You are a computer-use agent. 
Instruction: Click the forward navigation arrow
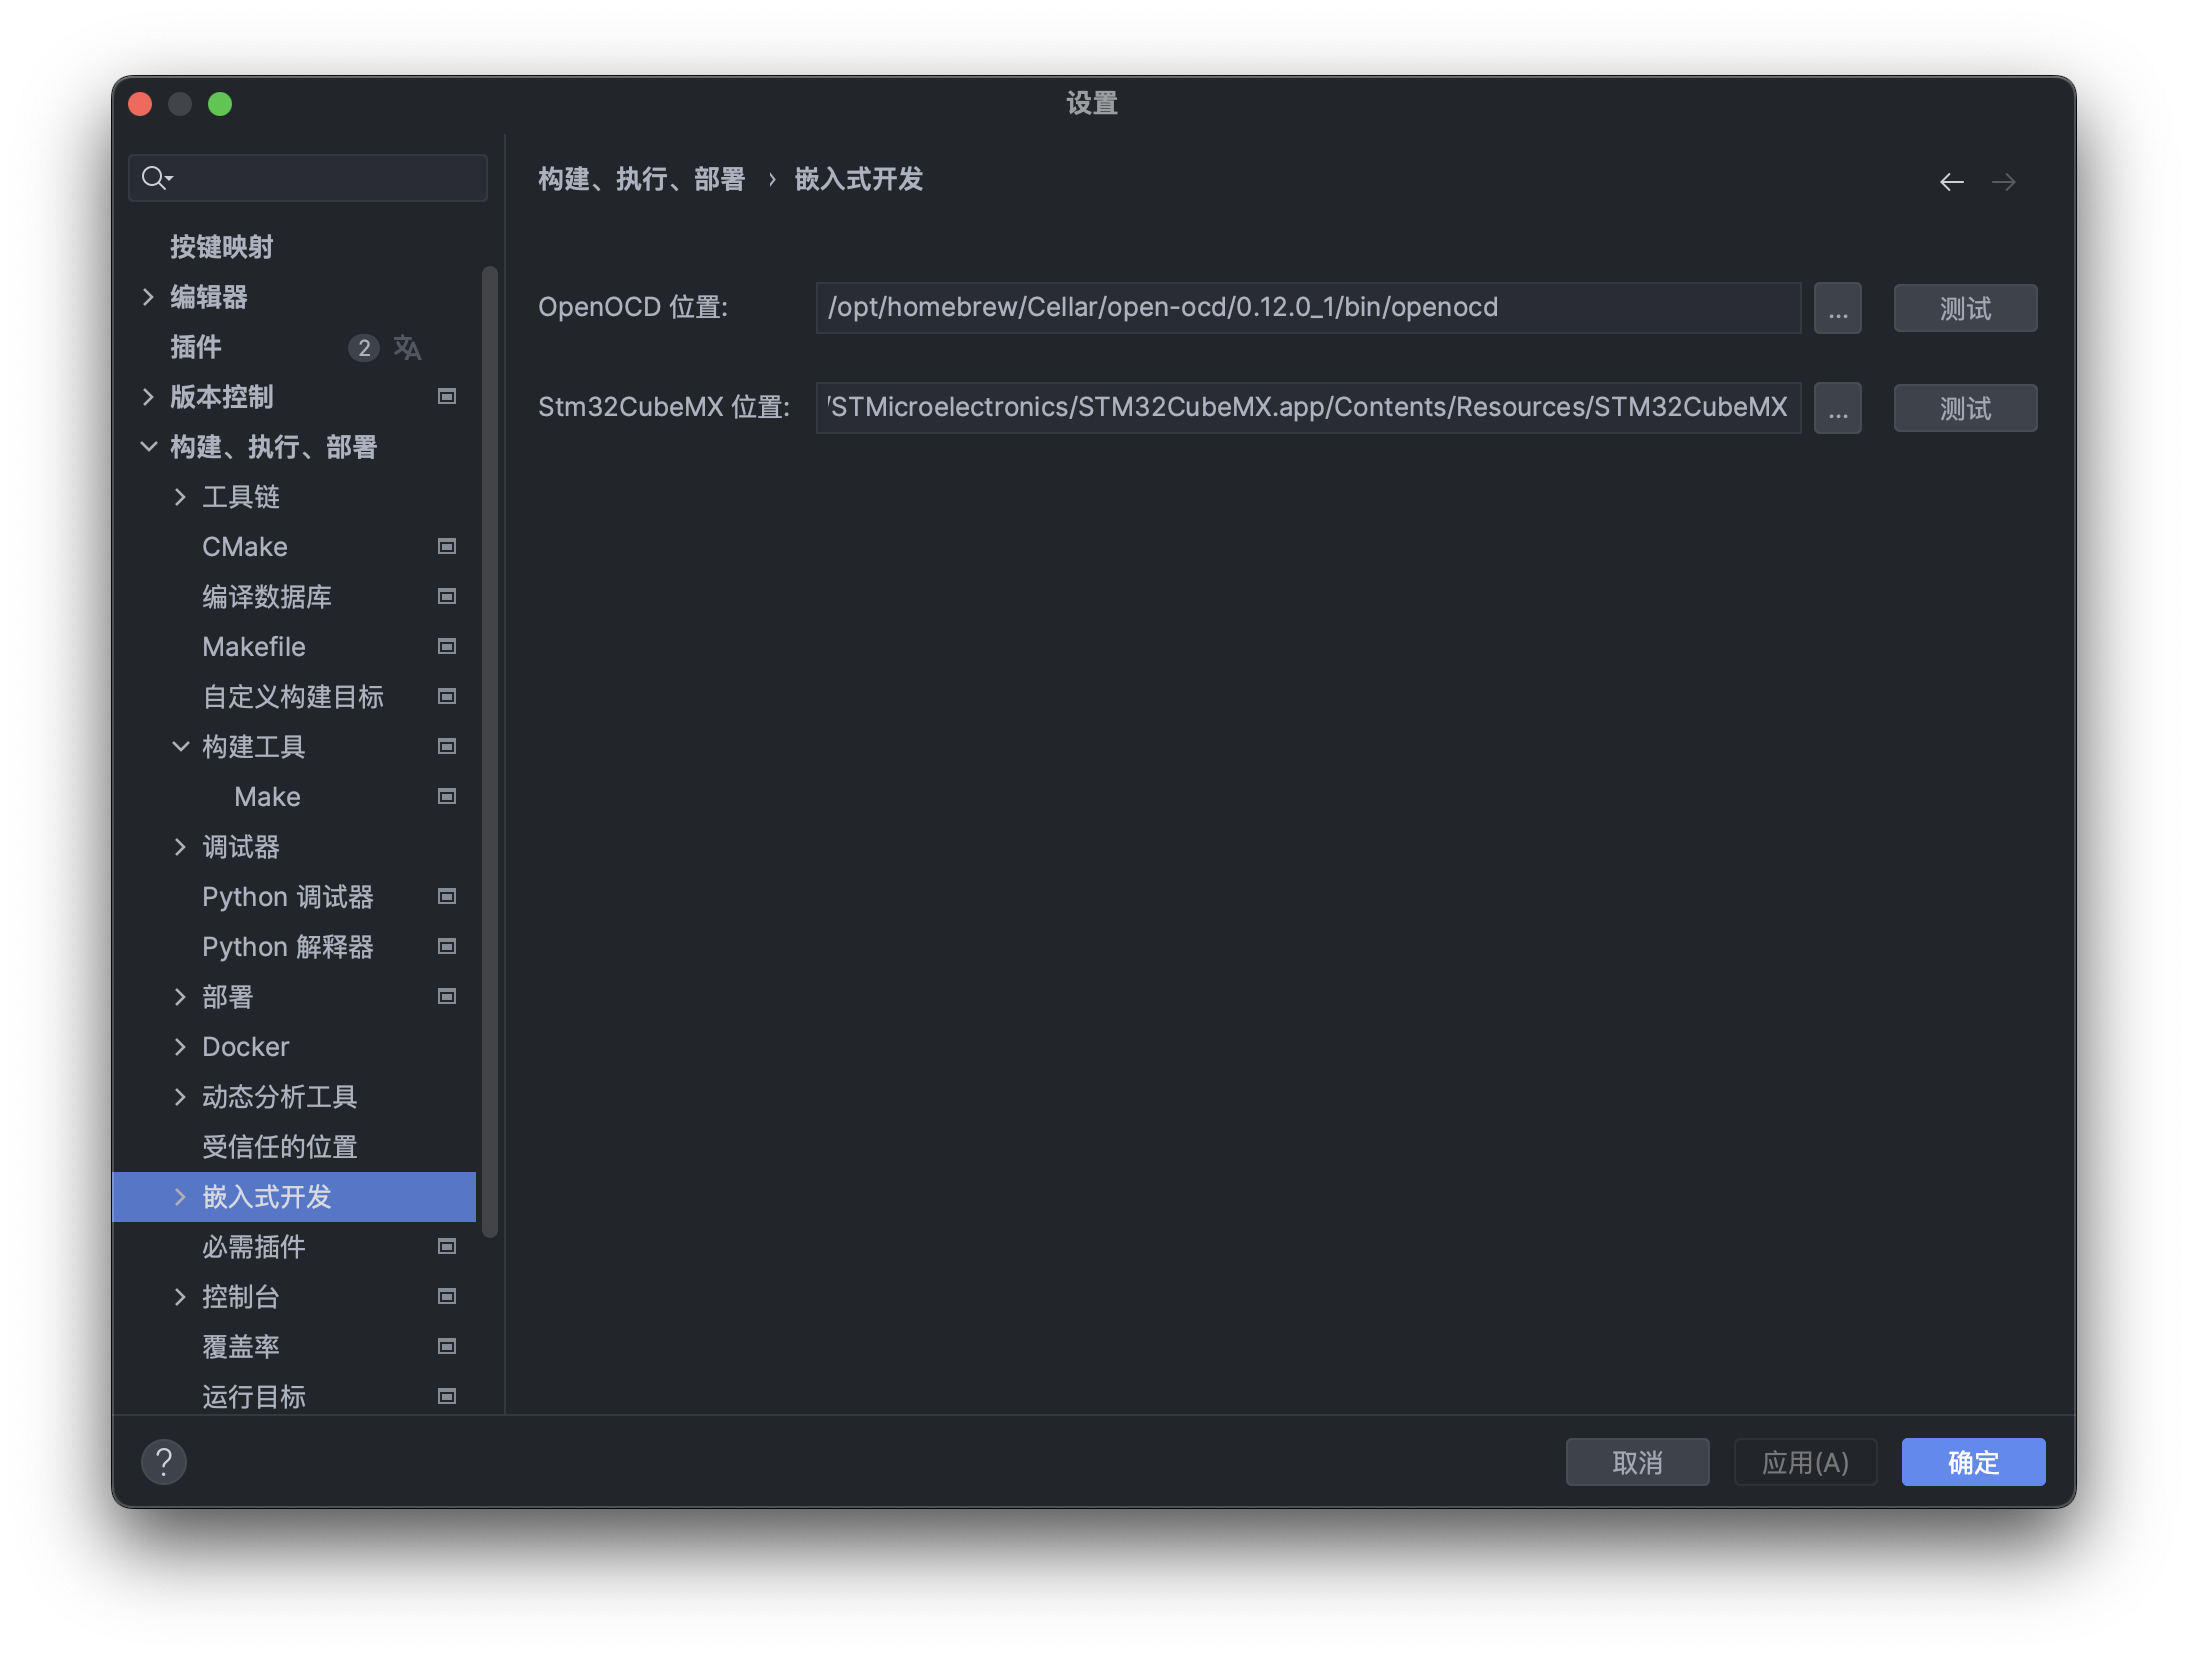click(2003, 181)
